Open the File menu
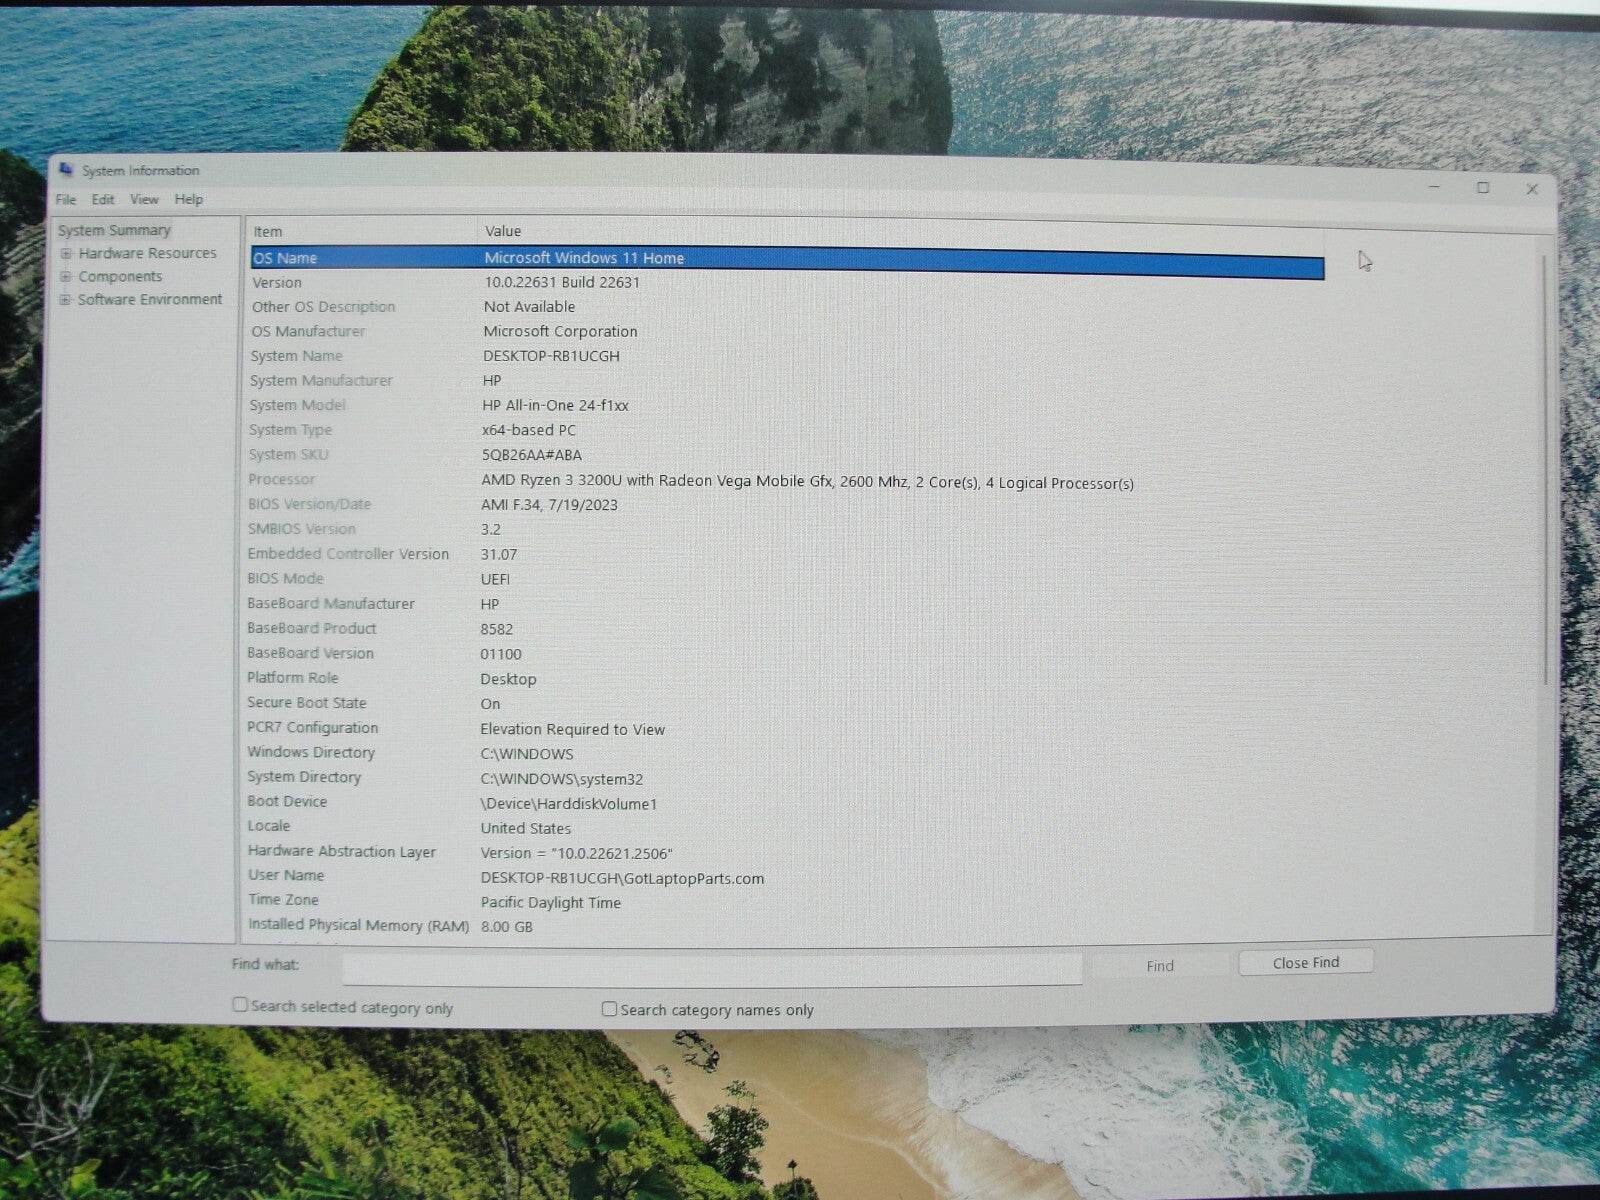Image resolution: width=1600 pixels, height=1200 pixels. 66,199
